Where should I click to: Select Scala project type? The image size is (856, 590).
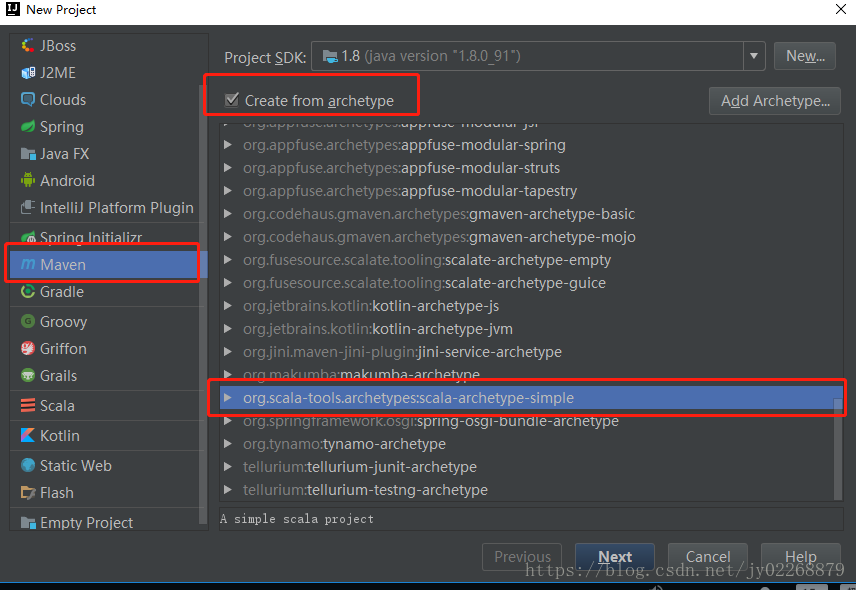click(106, 406)
